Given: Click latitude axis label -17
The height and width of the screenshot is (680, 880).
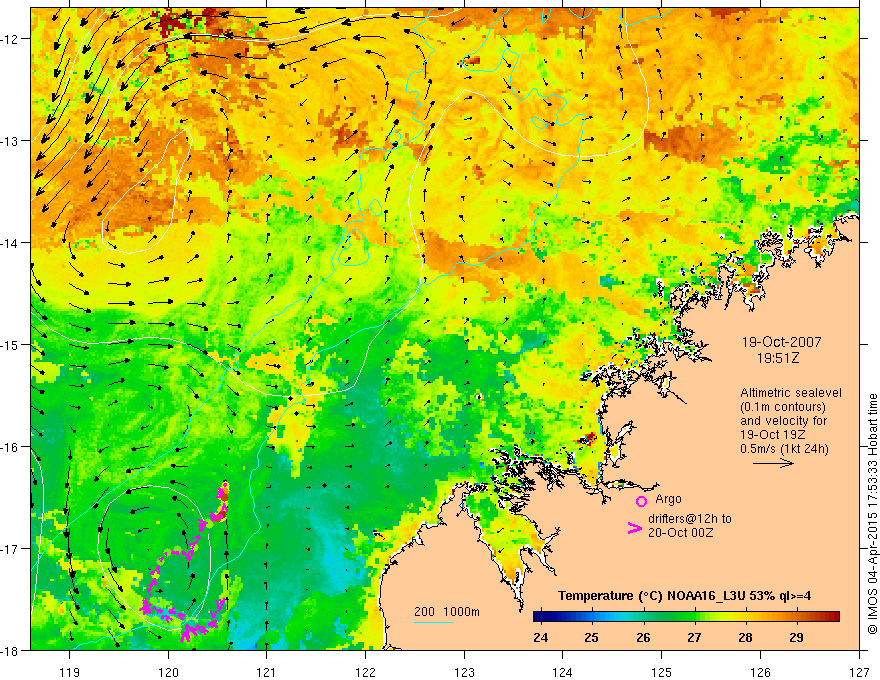Looking at the screenshot, I should tap(10, 549).
